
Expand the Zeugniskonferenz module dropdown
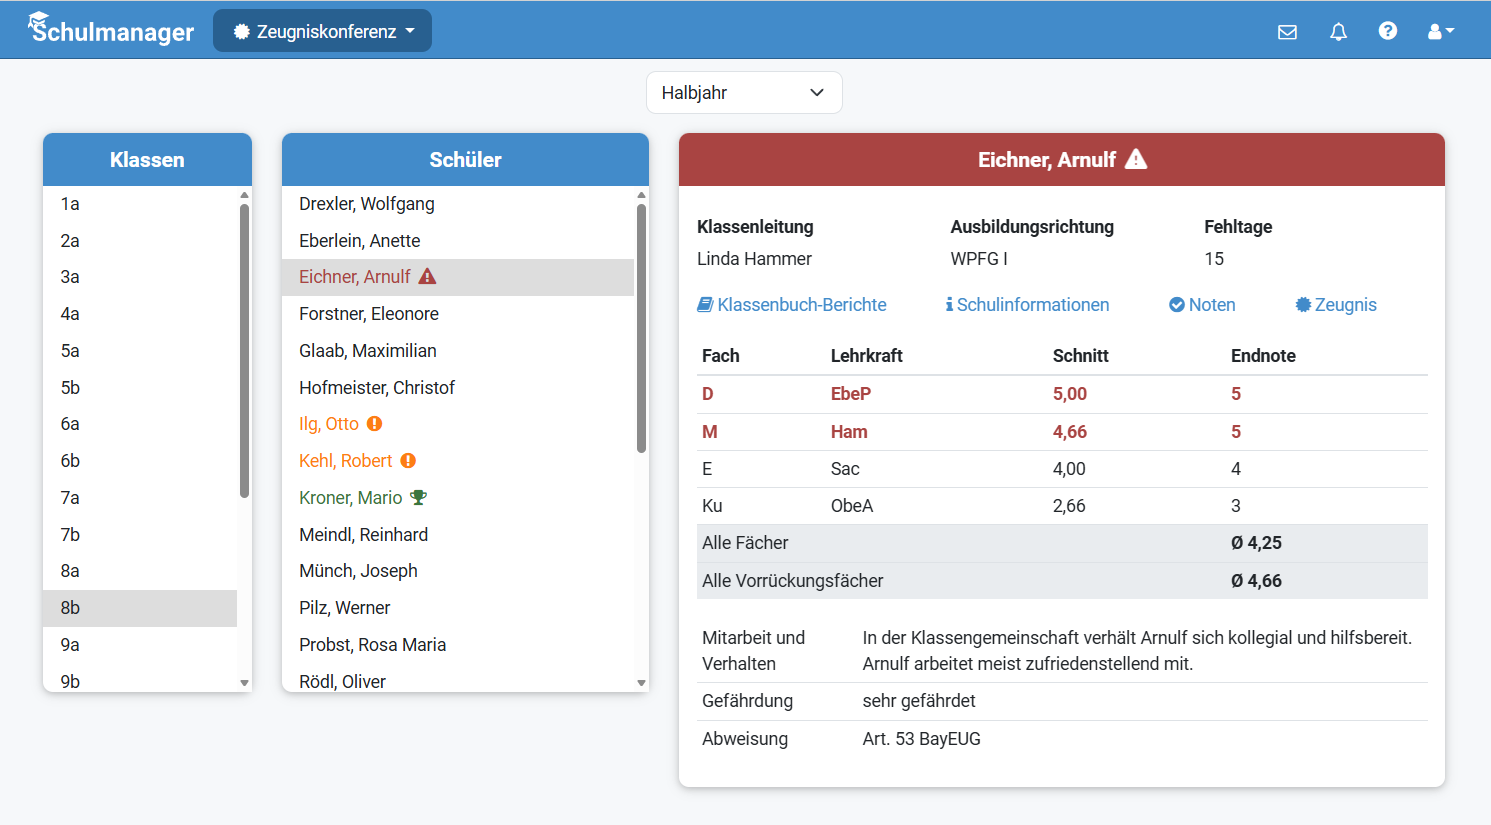point(322,31)
